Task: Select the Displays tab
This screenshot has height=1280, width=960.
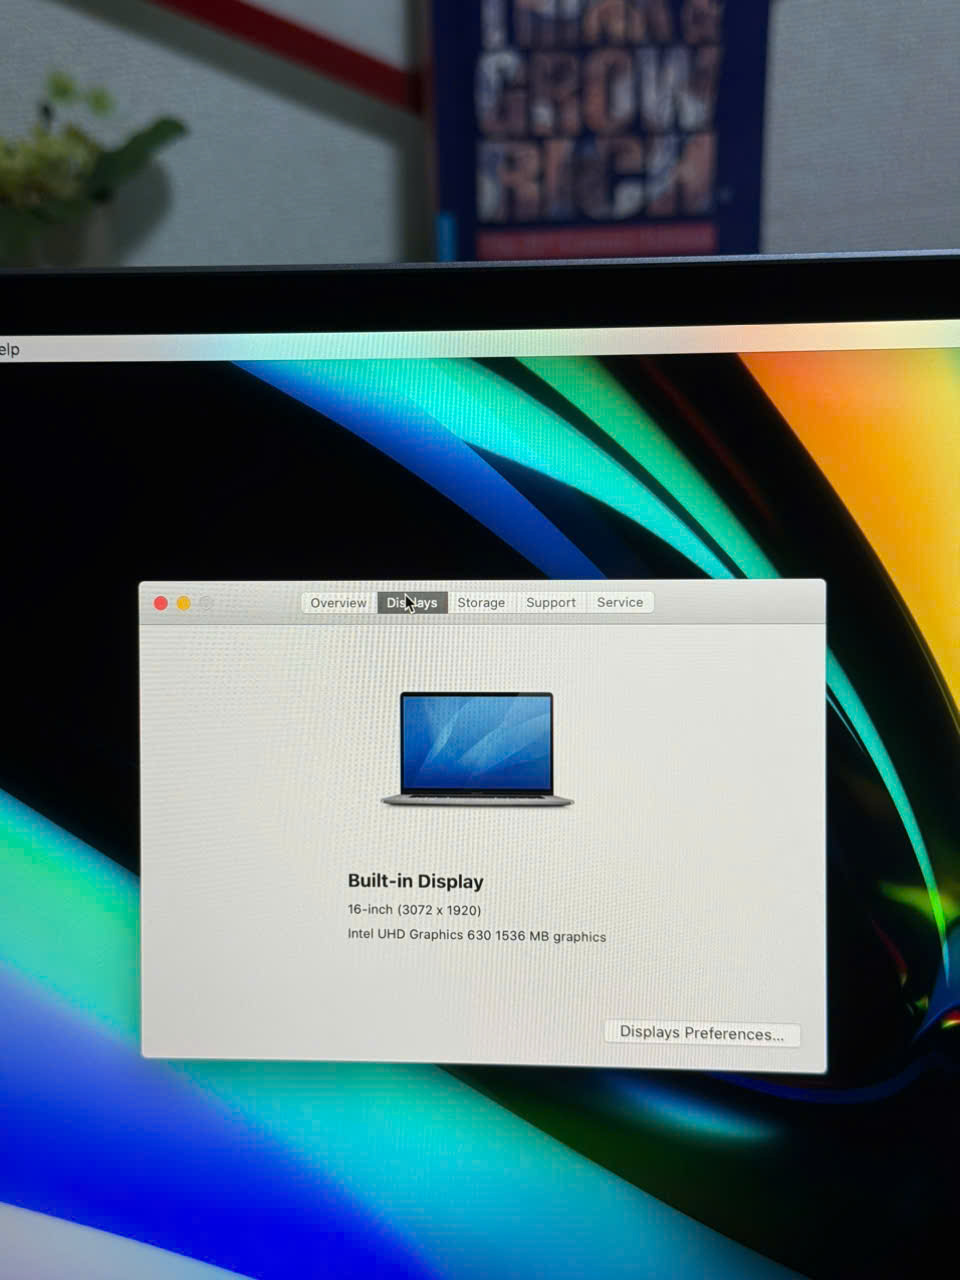Action: (x=412, y=603)
